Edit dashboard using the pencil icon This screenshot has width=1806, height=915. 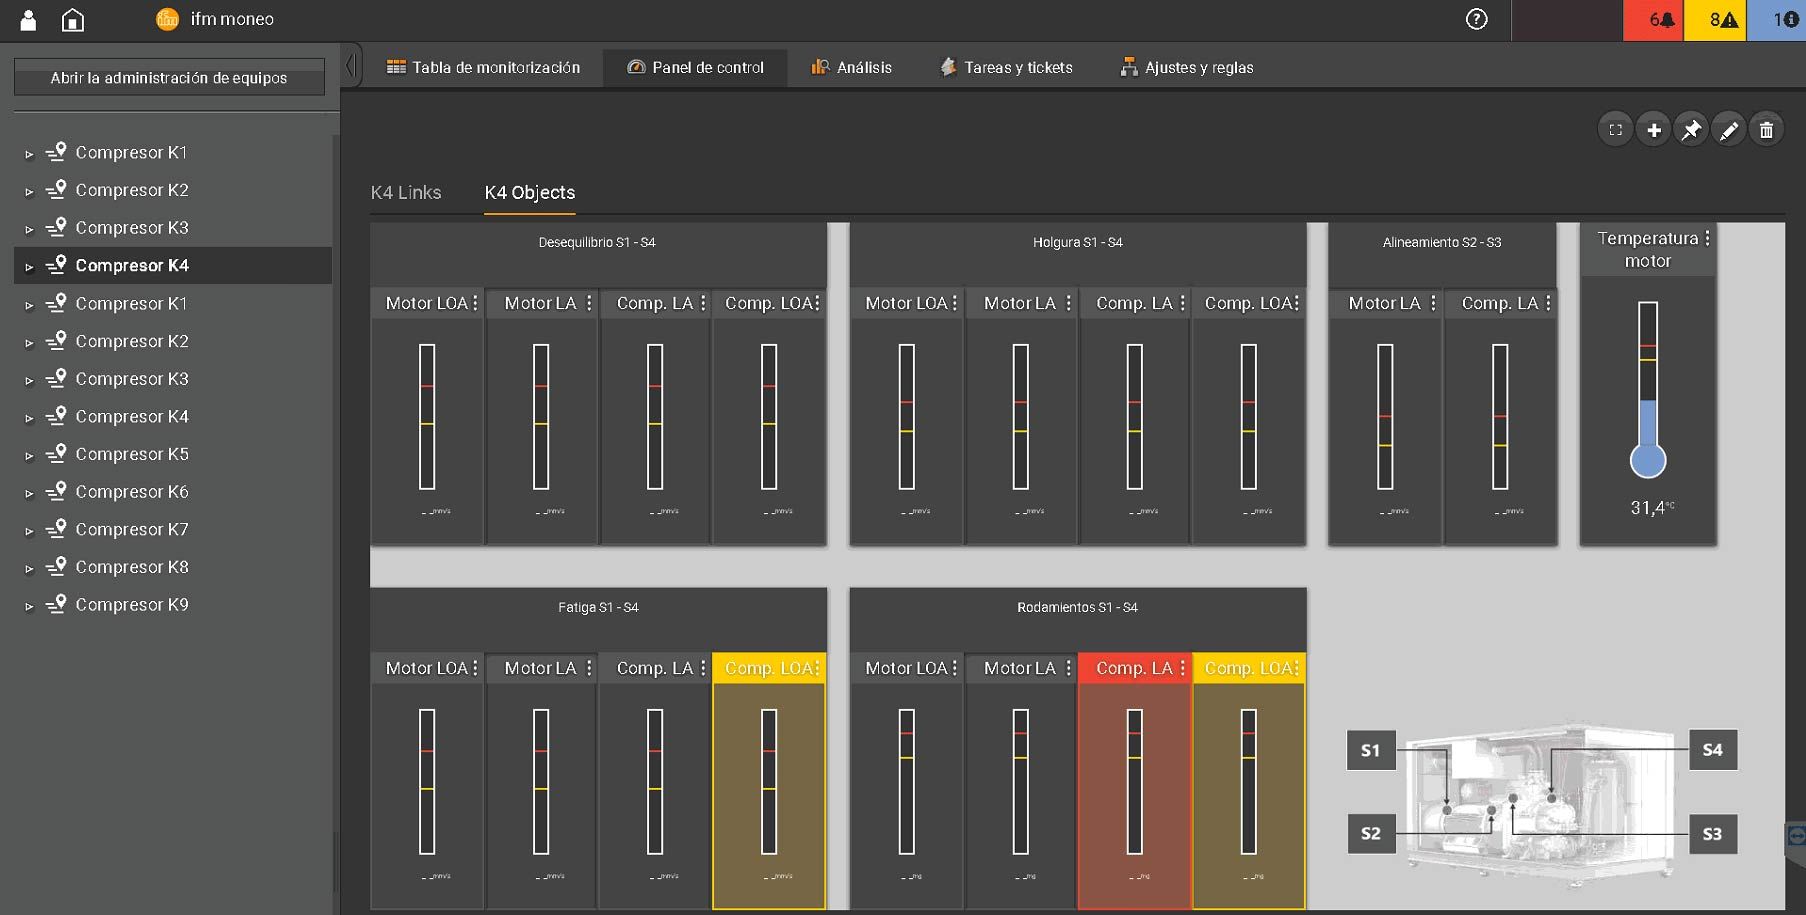(1729, 130)
